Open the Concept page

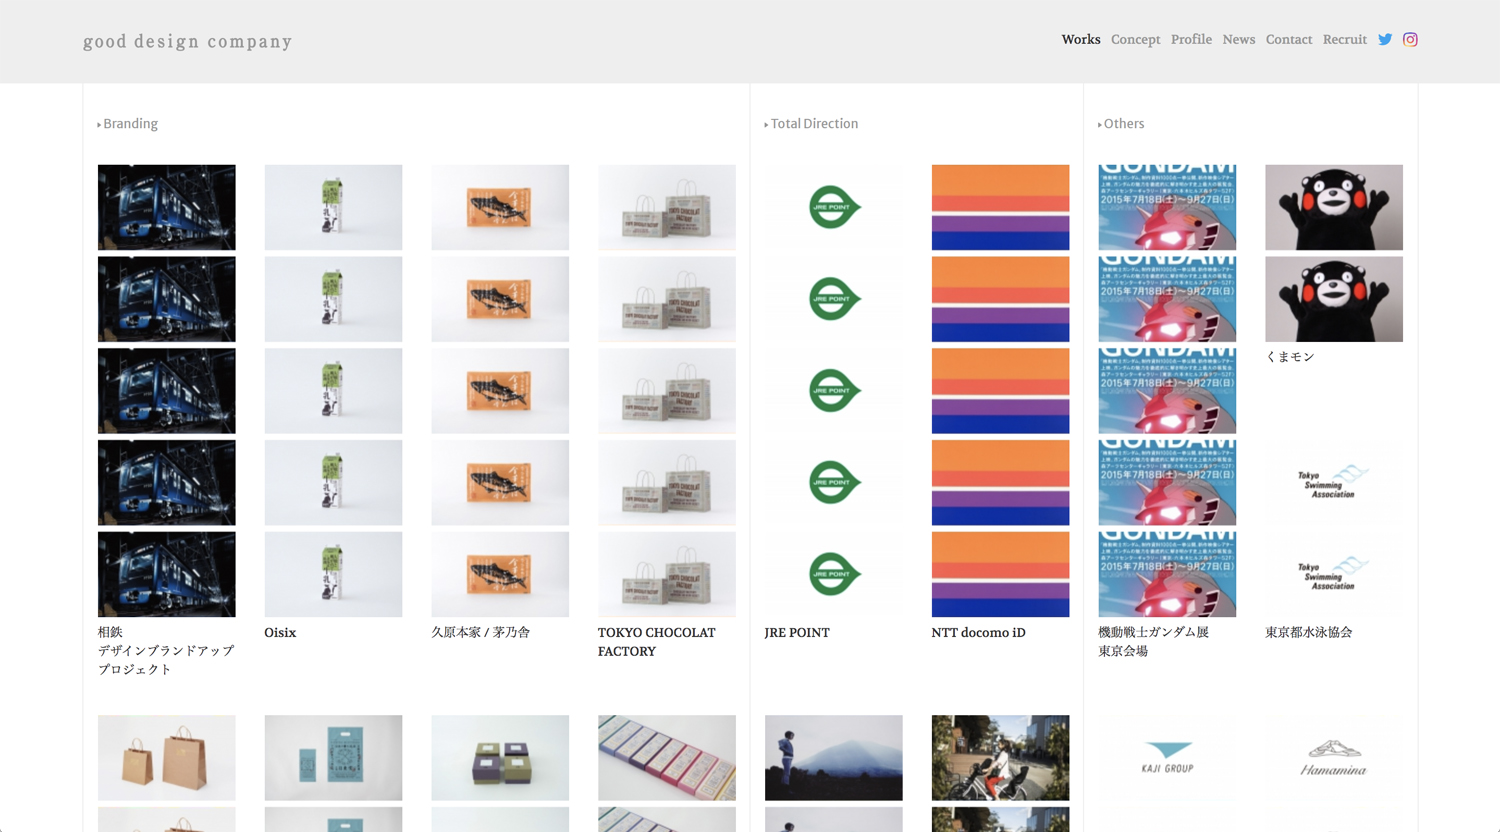point(1136,40)
